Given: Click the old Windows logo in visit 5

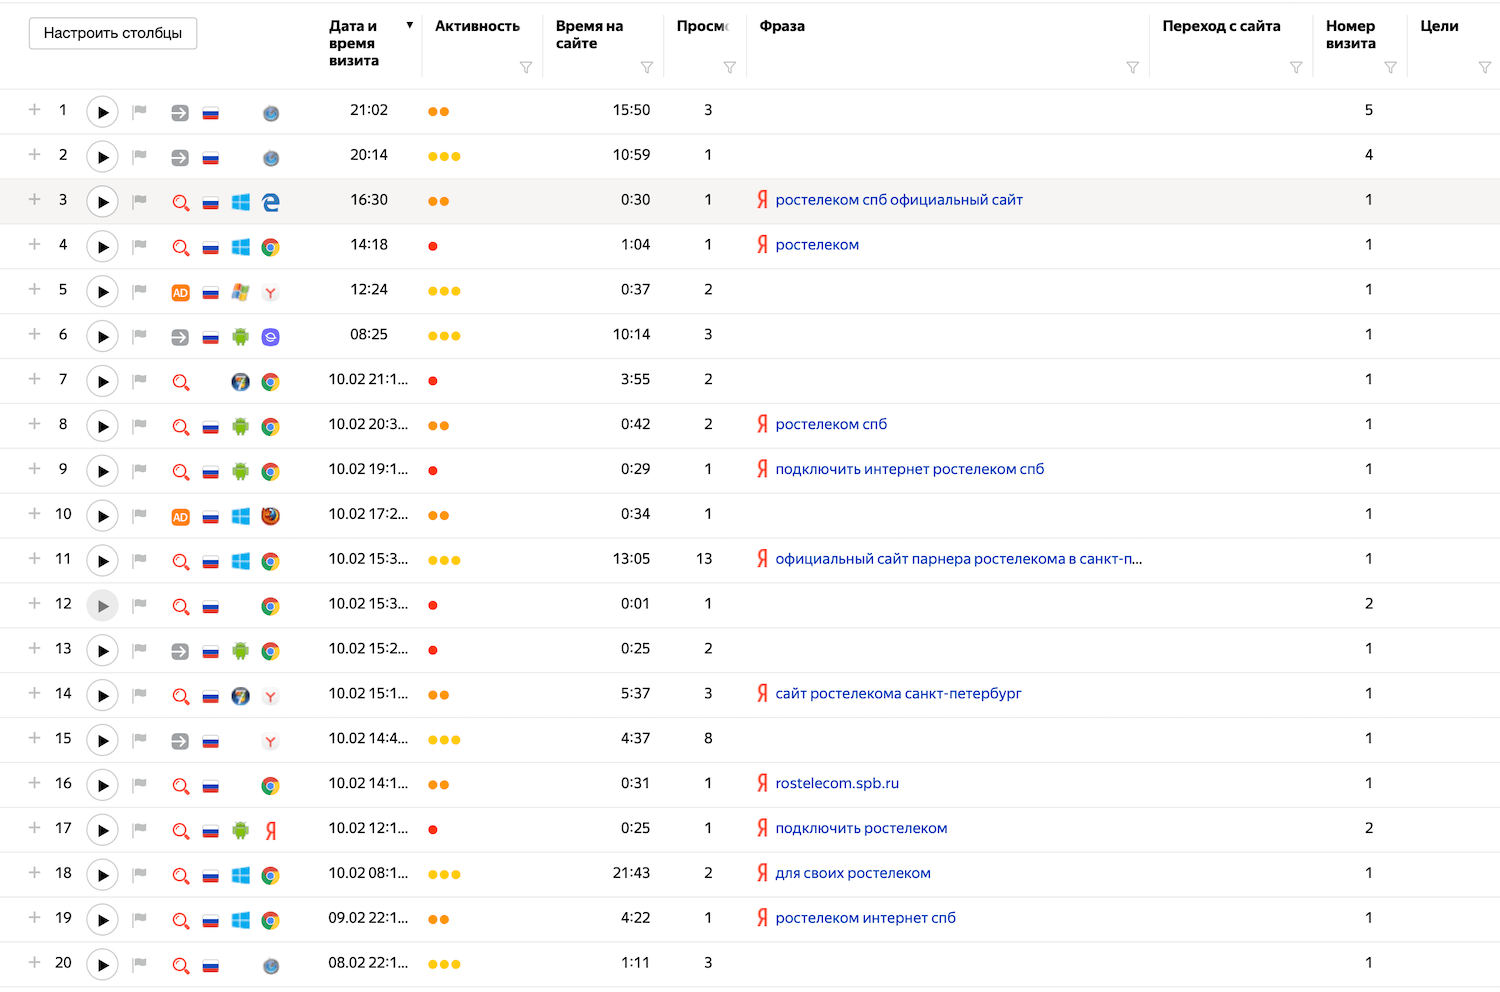Looking at the screenshot, I should pos(240,292).
